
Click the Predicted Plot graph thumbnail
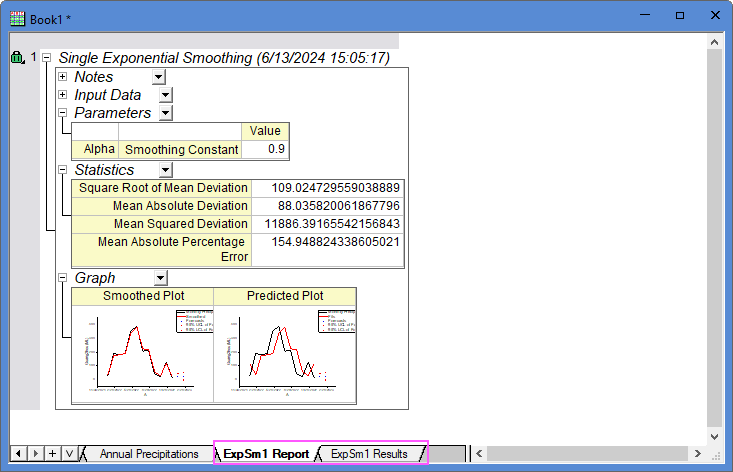pyautogui.click(x=285, y=354)
